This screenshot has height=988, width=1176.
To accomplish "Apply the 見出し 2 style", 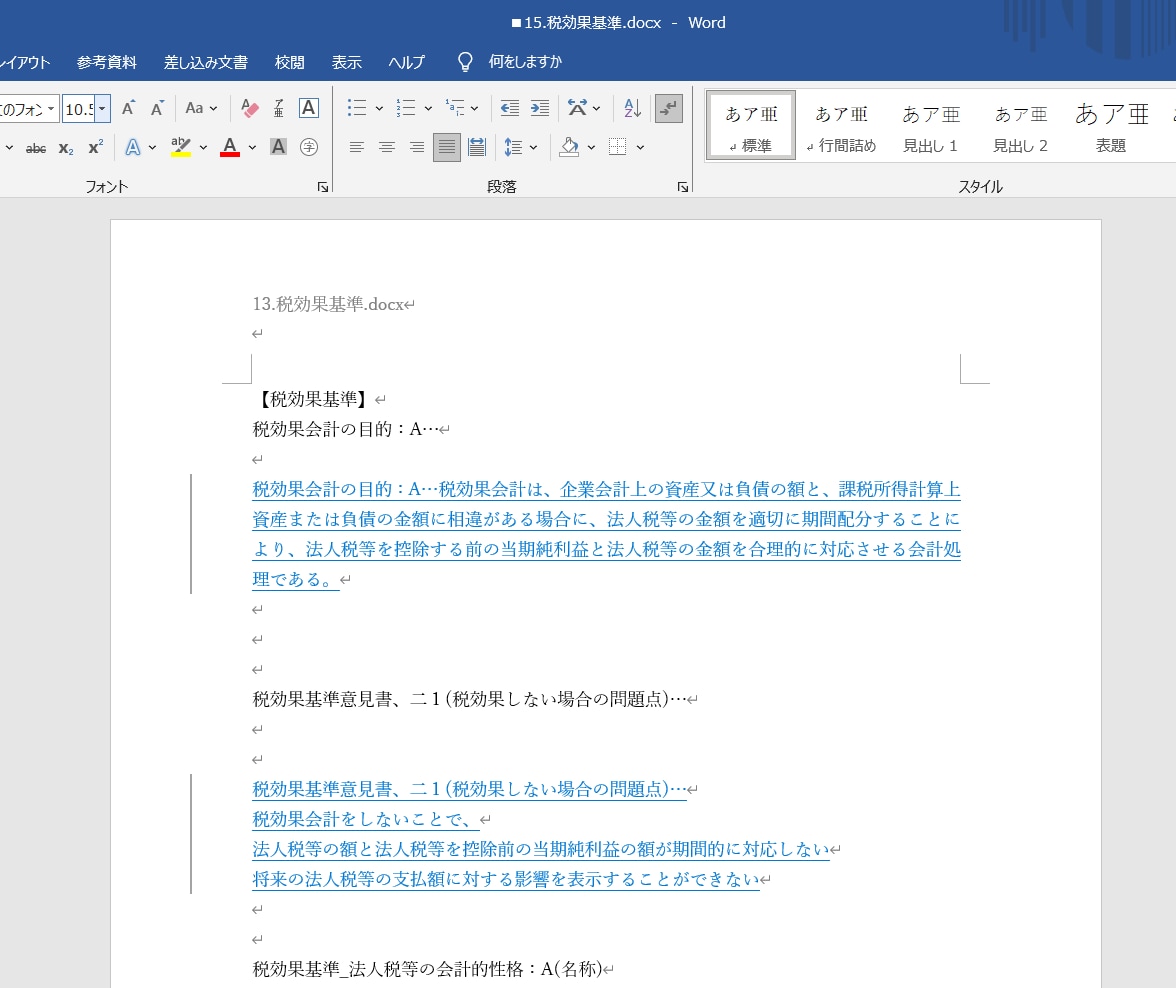I will pos(1021,126).
